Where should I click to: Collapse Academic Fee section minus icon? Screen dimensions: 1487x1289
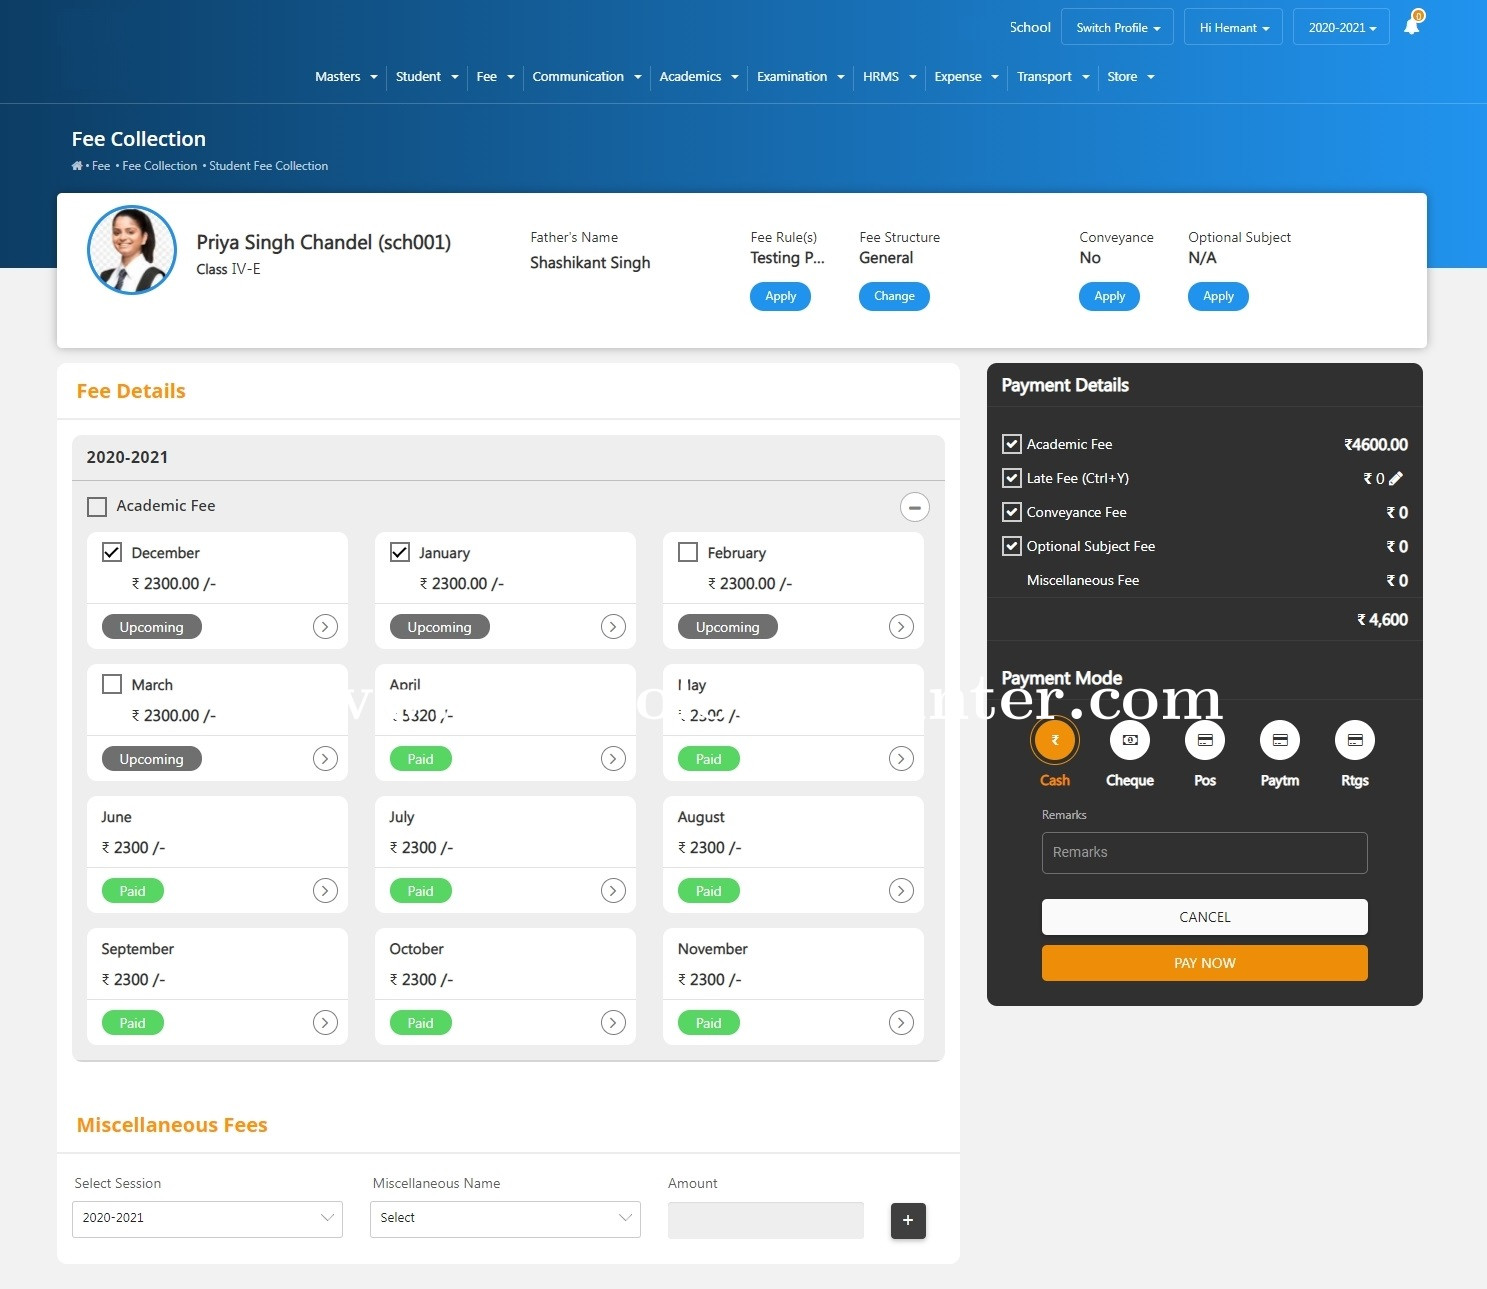[914, 507]
